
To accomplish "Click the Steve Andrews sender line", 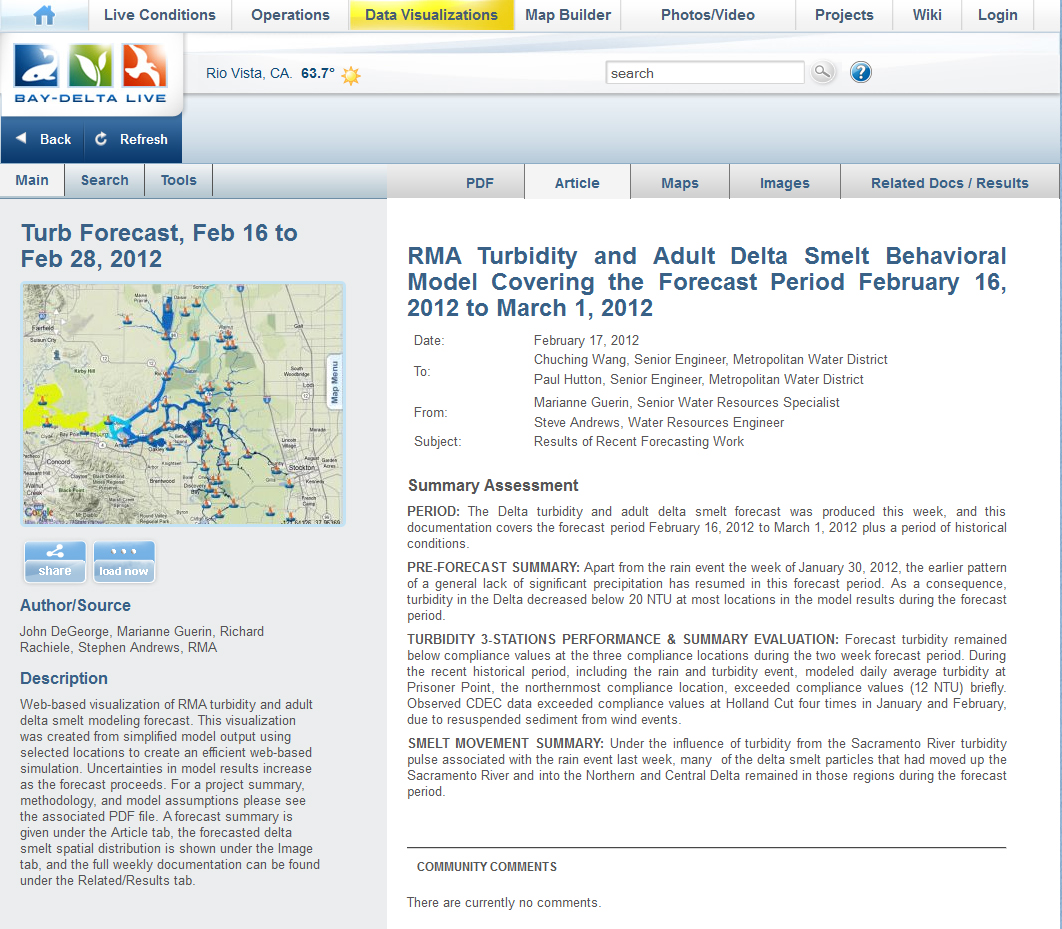I will [x=658, y=423].
